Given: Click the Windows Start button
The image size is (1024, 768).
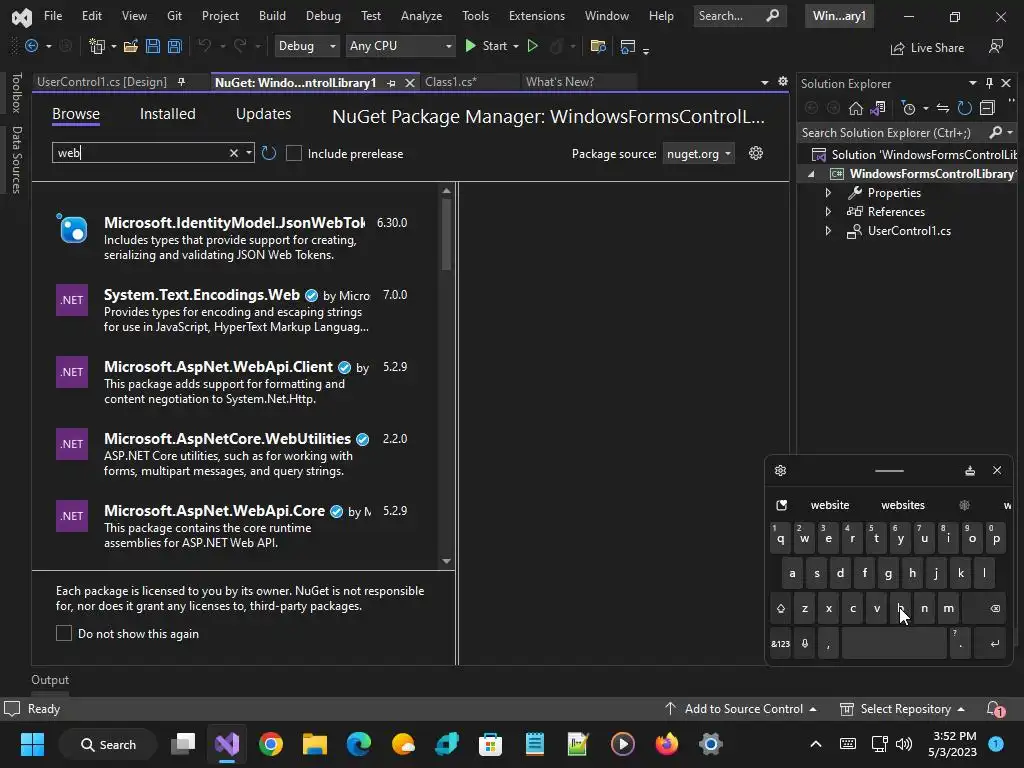Looking at the screenshot, I should click(x=32, y=744).
